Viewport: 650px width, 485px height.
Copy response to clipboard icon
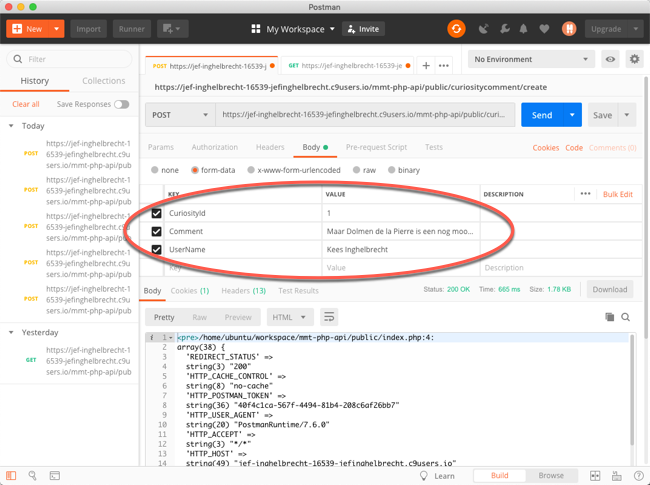click(609, 317)
